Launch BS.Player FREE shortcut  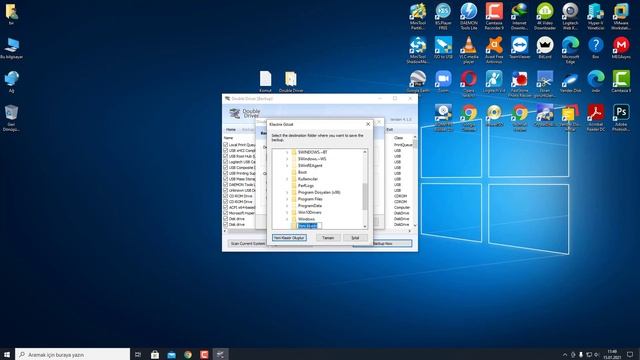(x=443, y=16)
